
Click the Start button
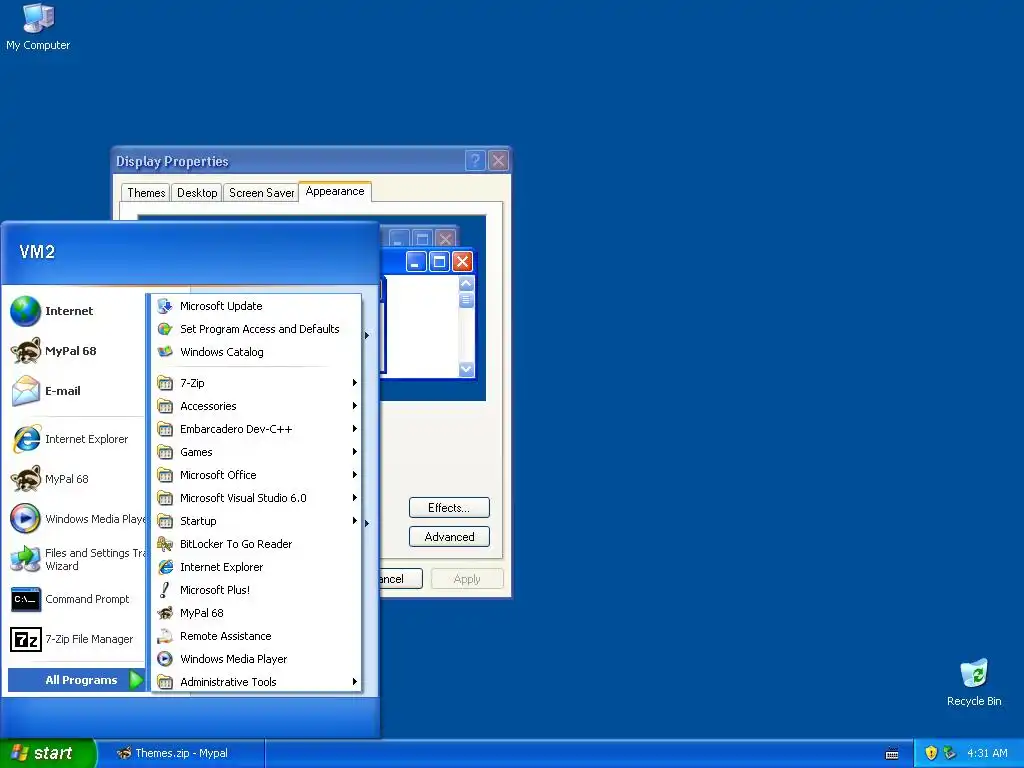point(47,753)
